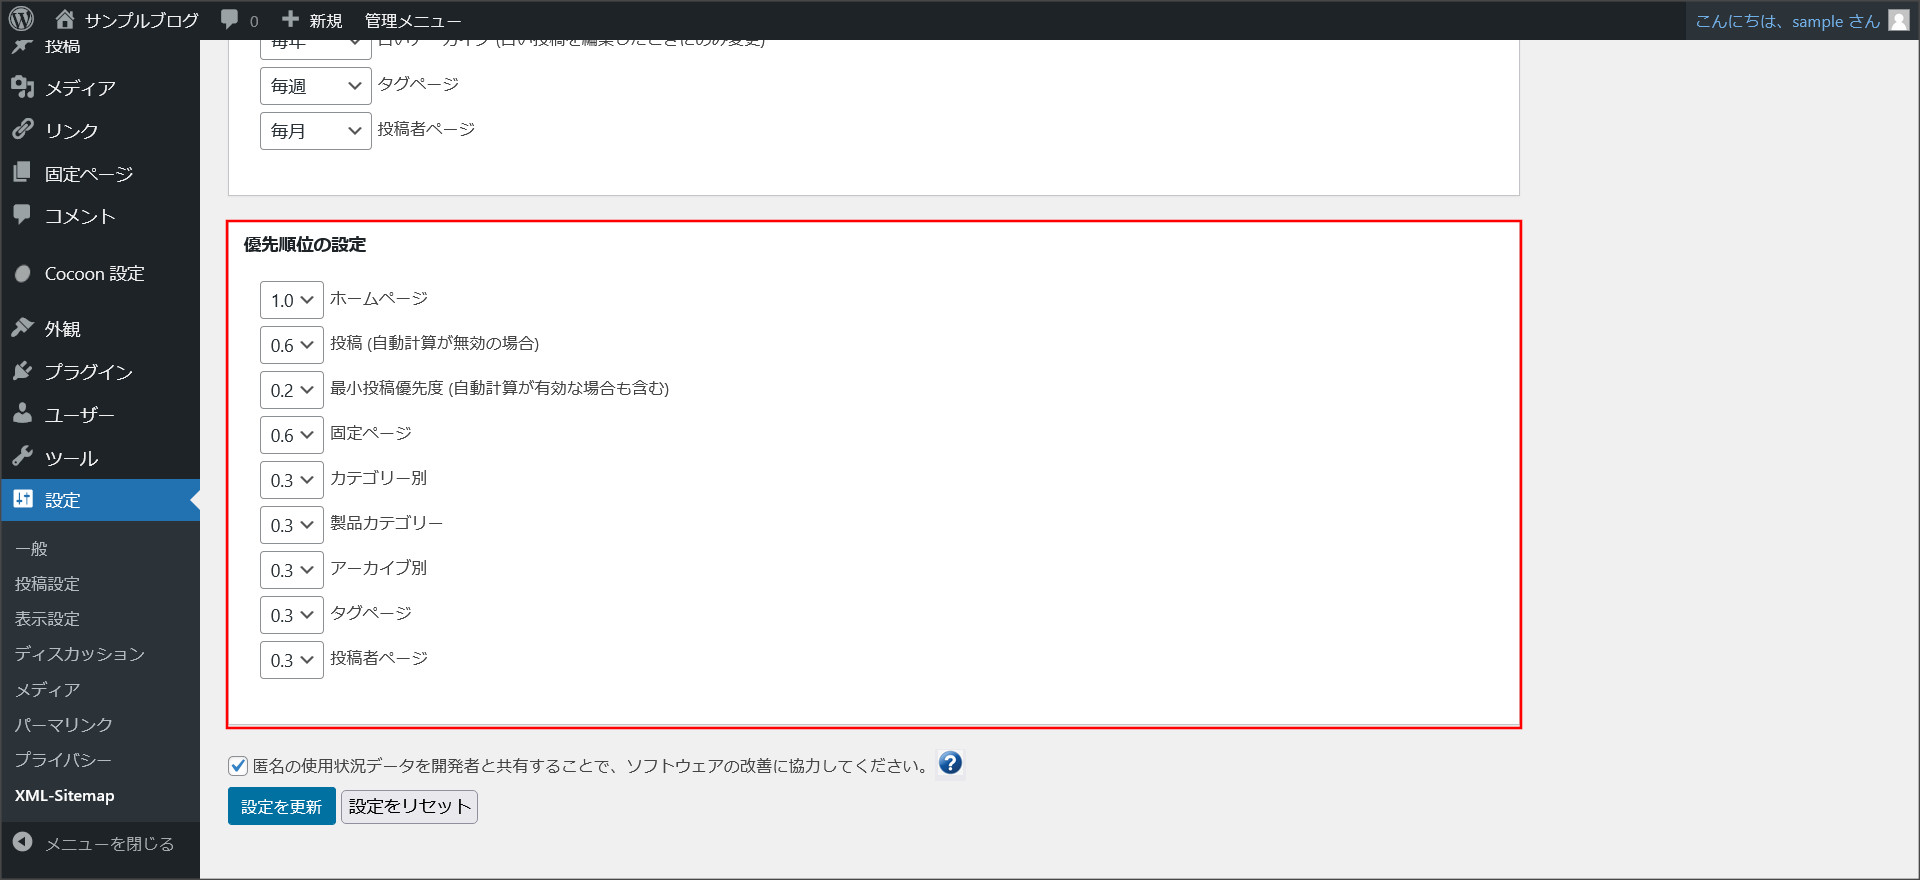
Task: Click the 設定 sliders icon
Action: click(x=23, y=499)
